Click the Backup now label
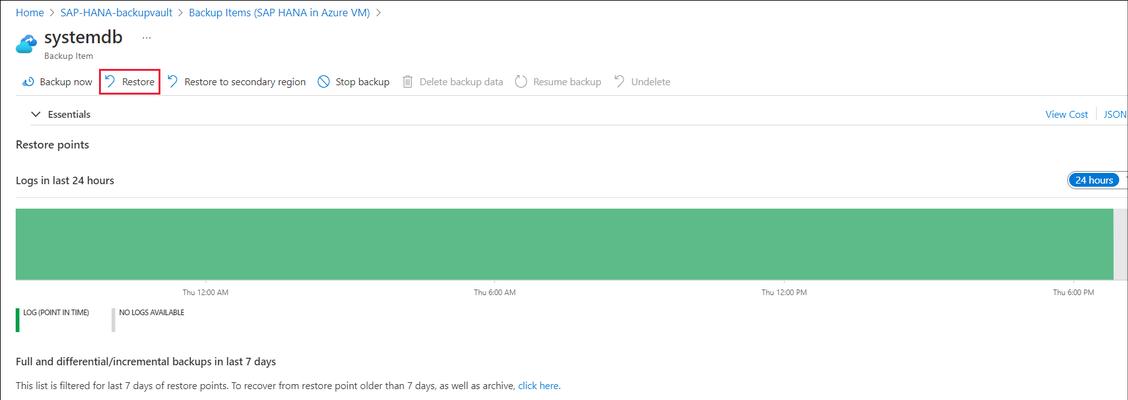Viewport: 1128px width, 400px height. pyautogui.click(x=65, y=82)
